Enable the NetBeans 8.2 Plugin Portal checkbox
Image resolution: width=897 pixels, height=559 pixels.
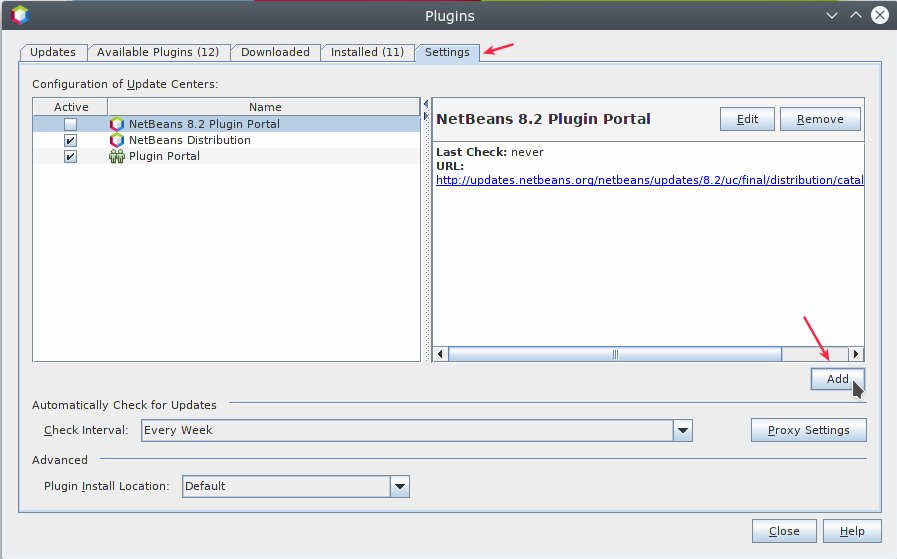coord(70,124)
